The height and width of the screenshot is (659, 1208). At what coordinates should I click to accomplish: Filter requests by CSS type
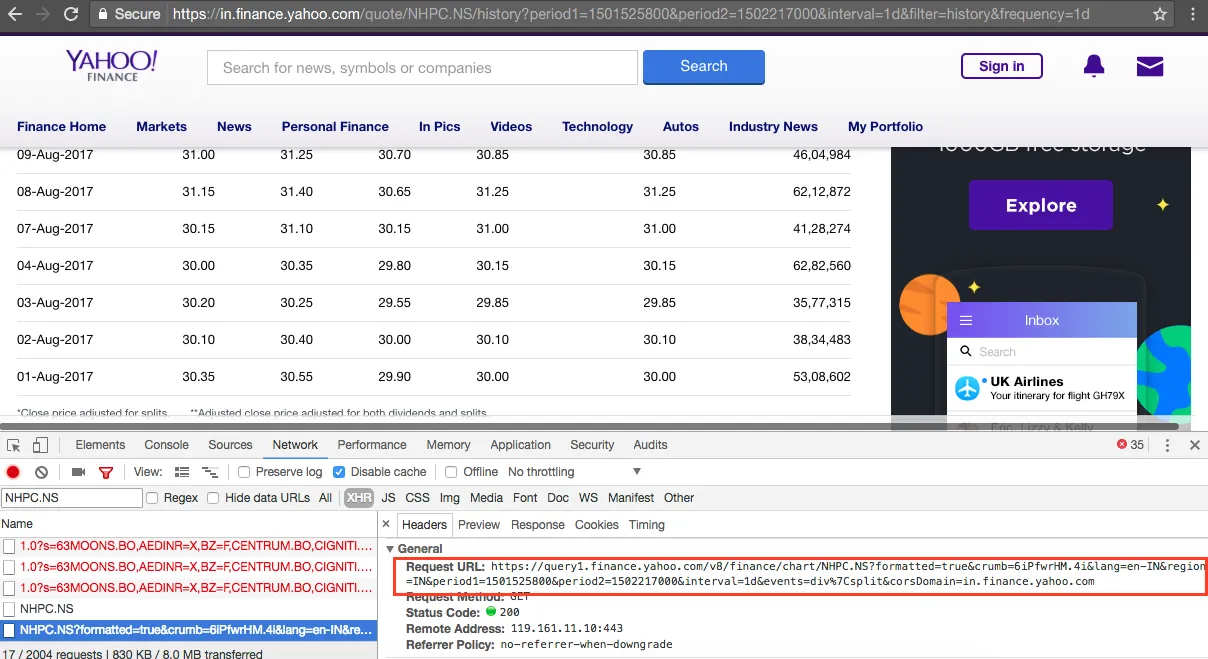point(417,498)
